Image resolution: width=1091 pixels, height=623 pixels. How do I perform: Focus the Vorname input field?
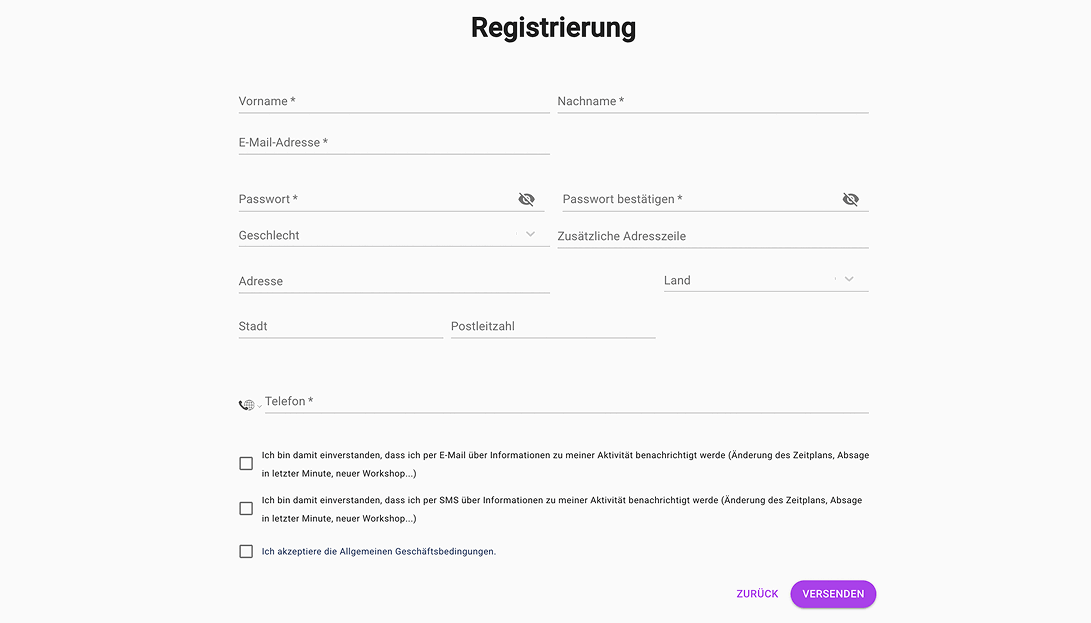[x=393, y=101]
